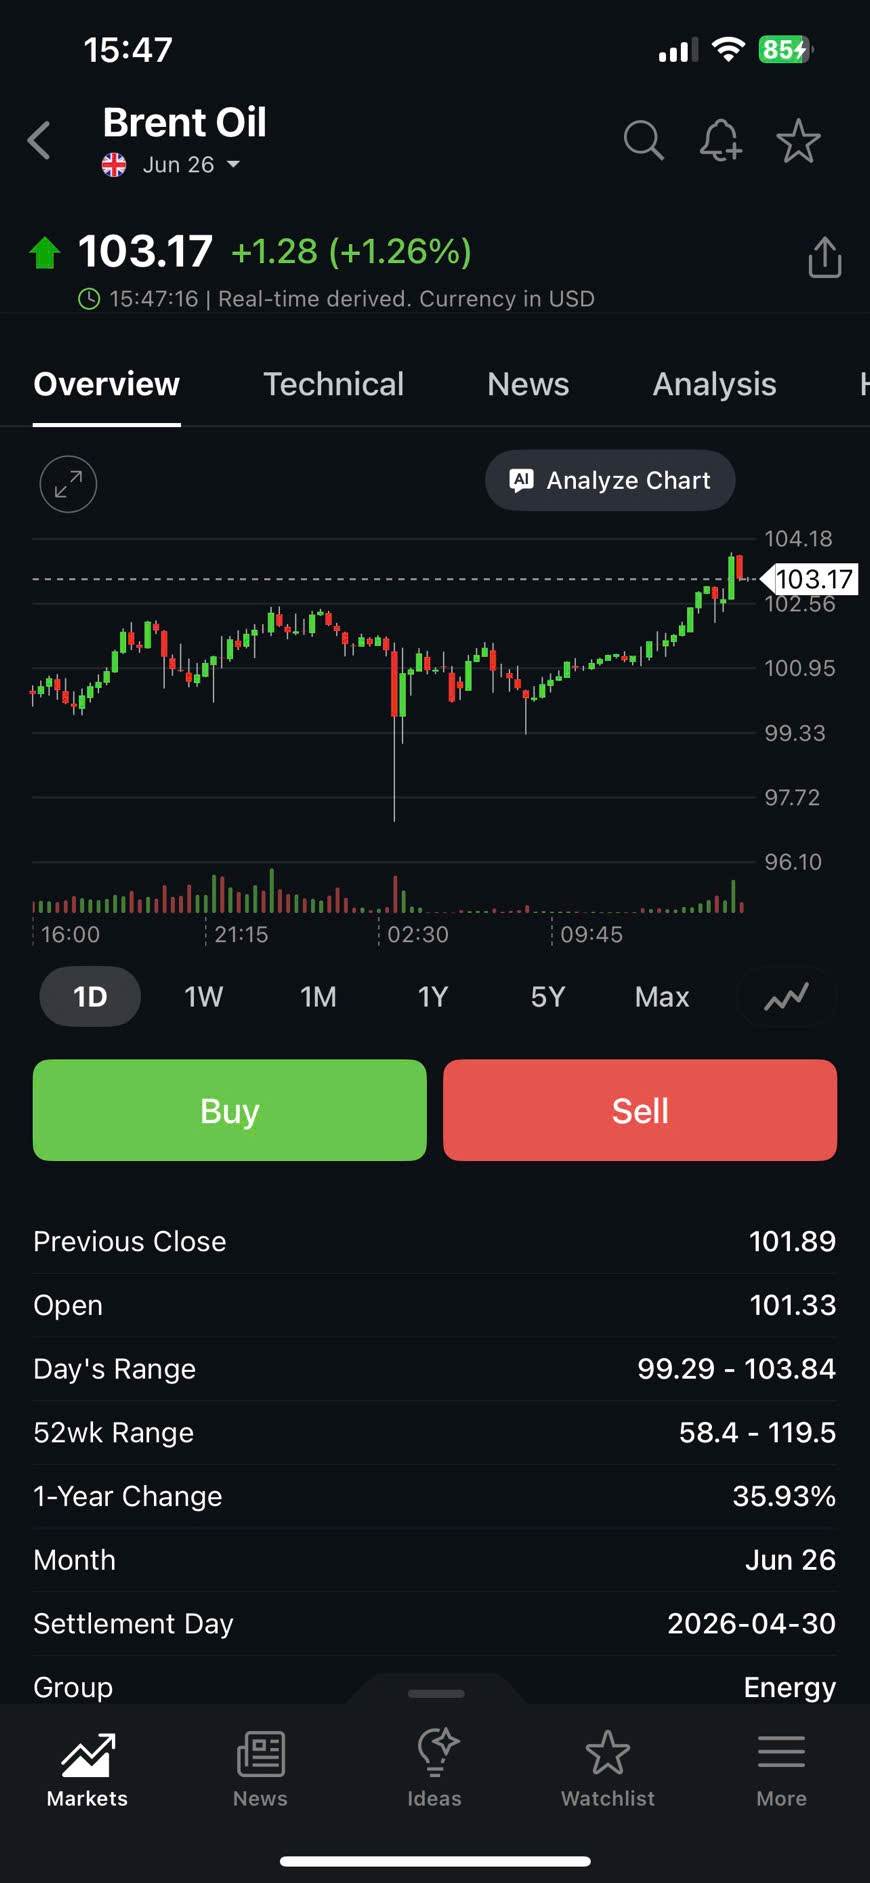Add Brent Oil to favorites star

coord(798,141)
